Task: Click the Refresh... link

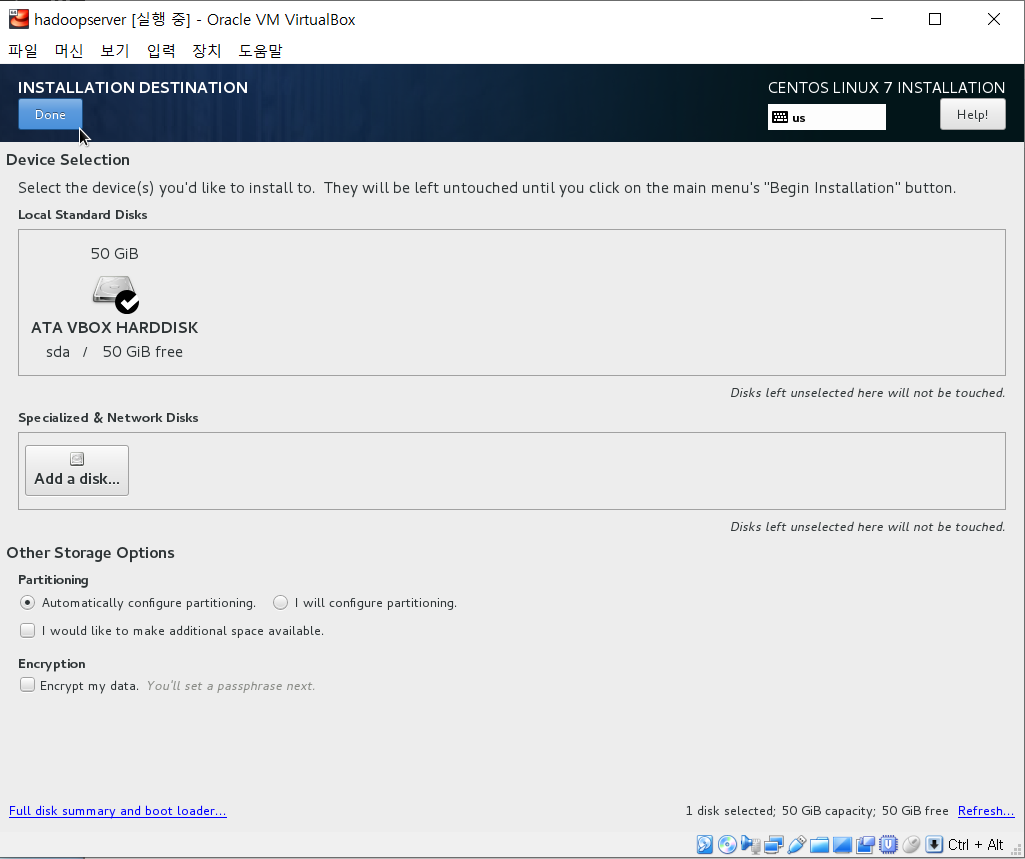Action: [986, 811]
